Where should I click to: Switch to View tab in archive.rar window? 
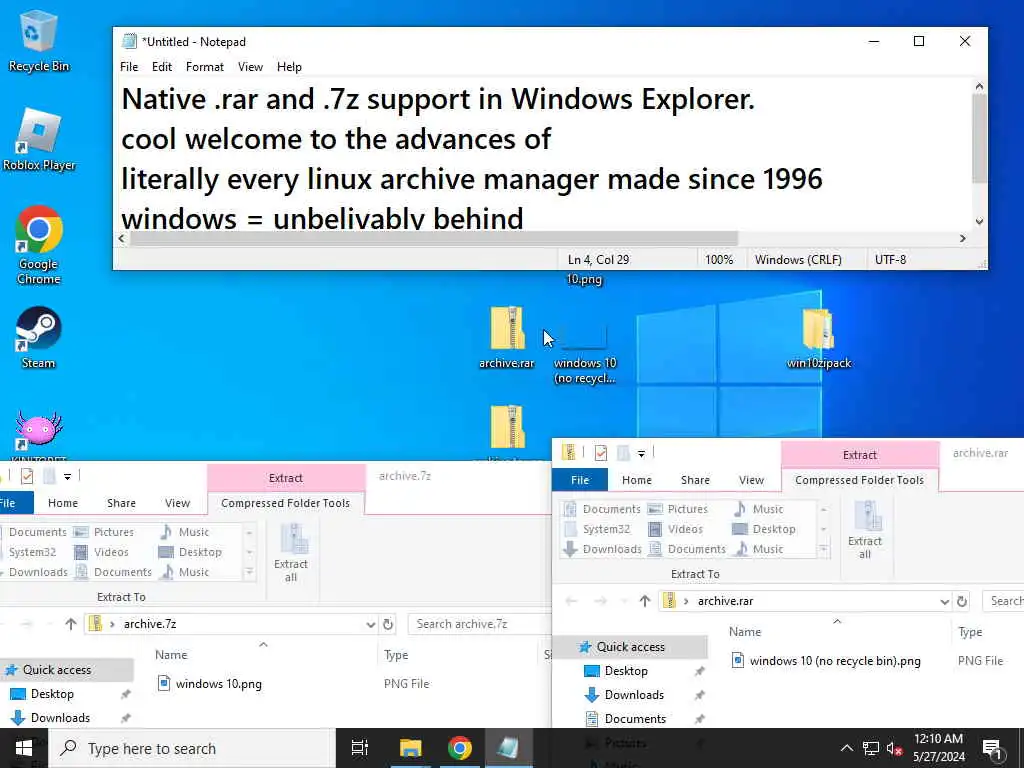(751, 480)
